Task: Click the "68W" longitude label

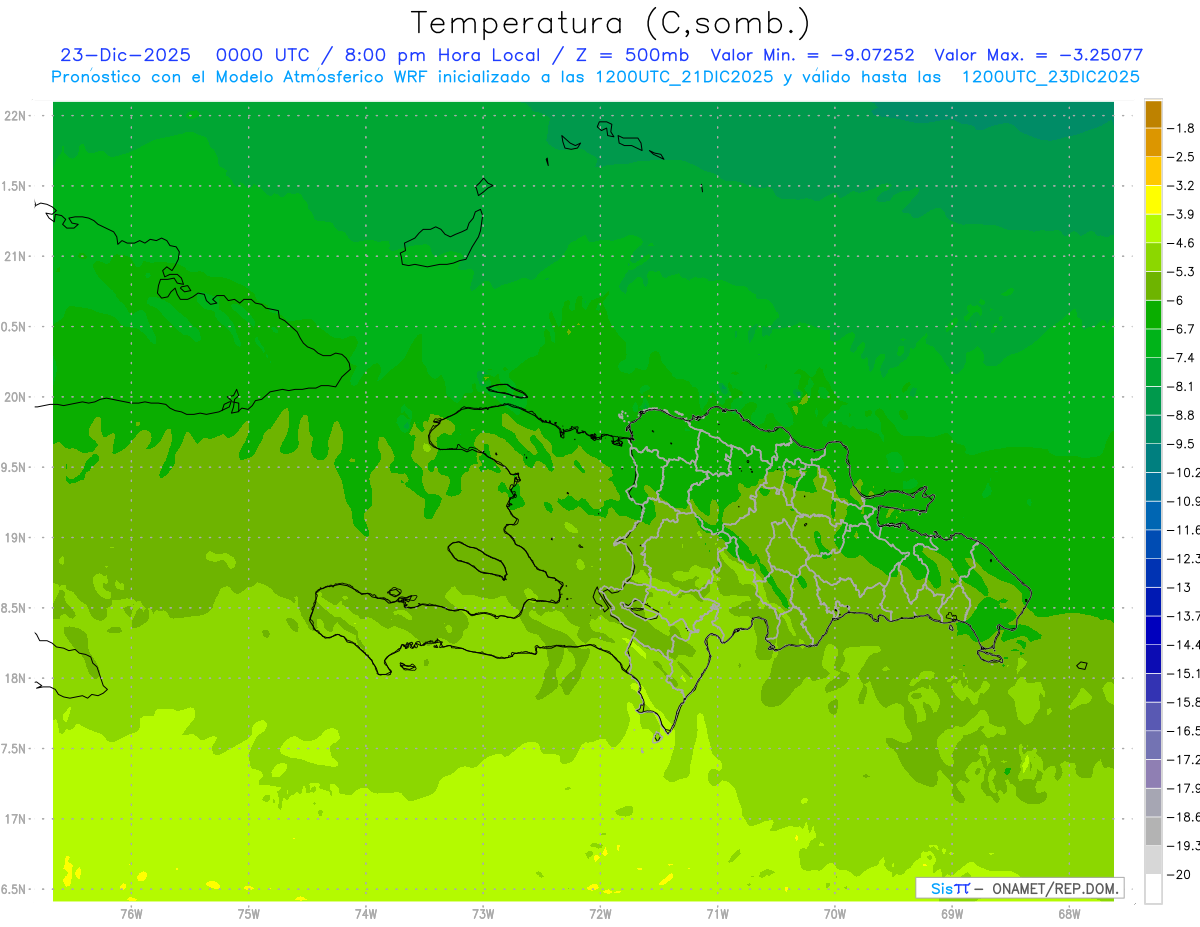Action: (x=1069, y=913)
